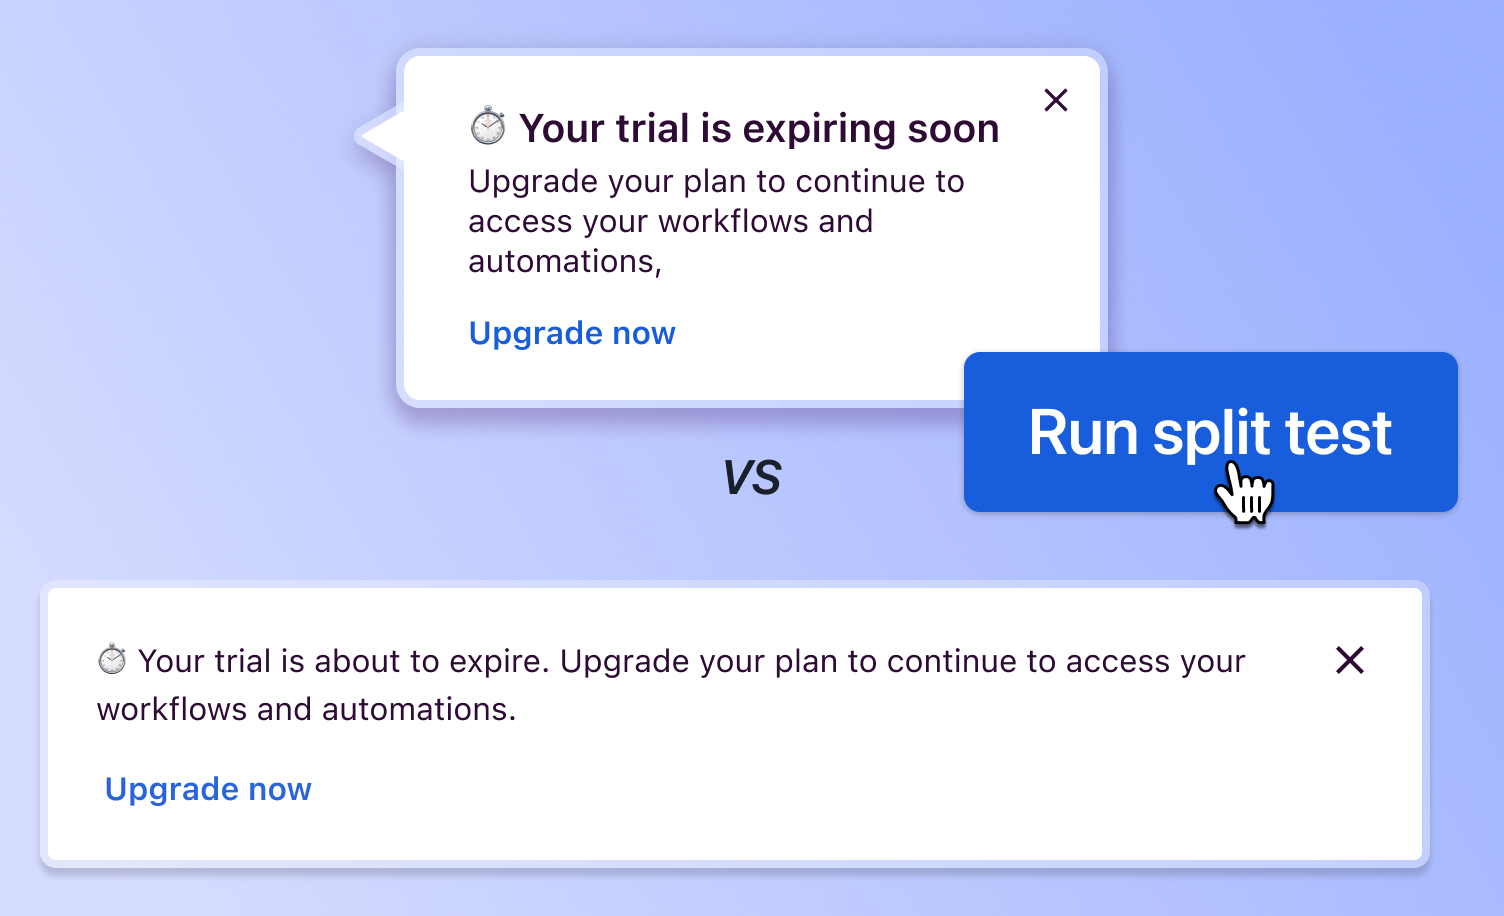Click banner sentence 'Your trial is about to expire.'
This screenshot has width=1504, height=916.
pyautogui.click(x=343, y=661)
